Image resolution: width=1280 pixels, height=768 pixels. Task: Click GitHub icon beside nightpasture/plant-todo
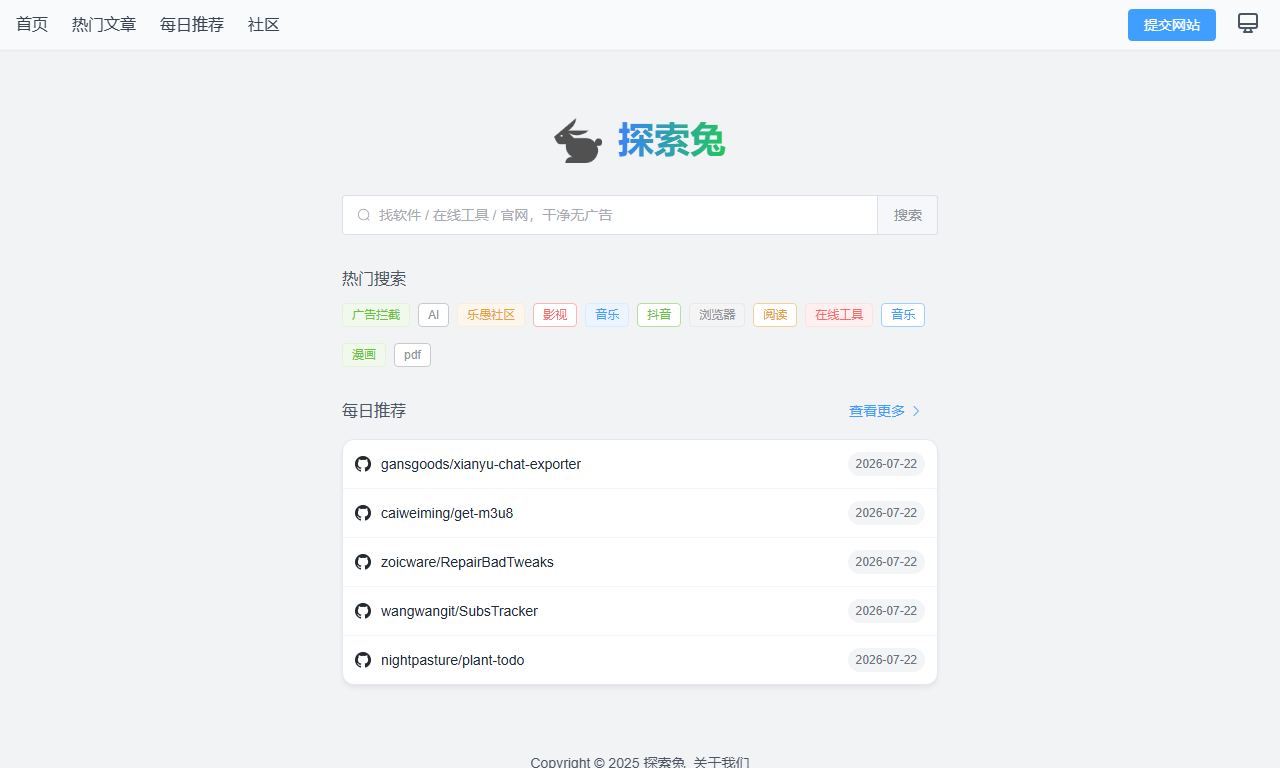[363, 660]
